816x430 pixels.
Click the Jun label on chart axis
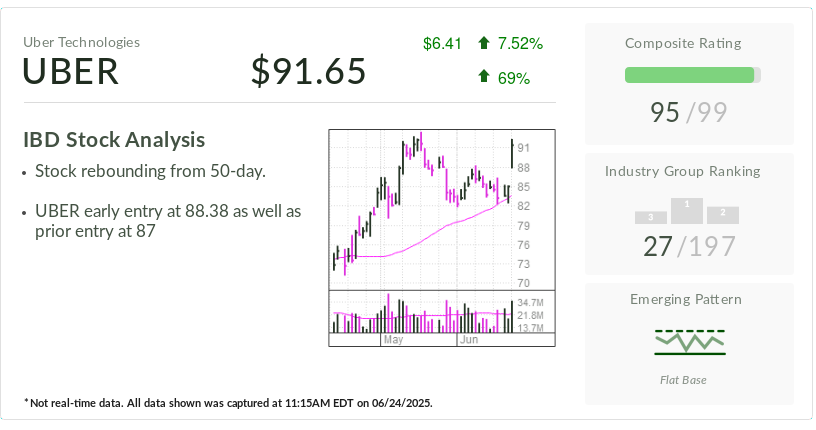[x=469, y=341]
